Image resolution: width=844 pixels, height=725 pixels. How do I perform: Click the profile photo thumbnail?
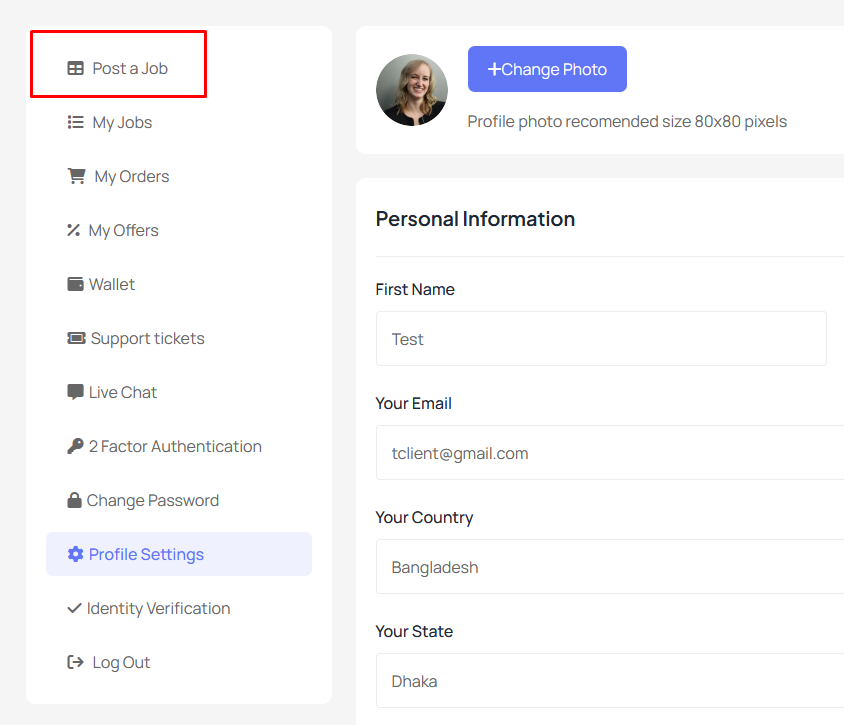412,90
